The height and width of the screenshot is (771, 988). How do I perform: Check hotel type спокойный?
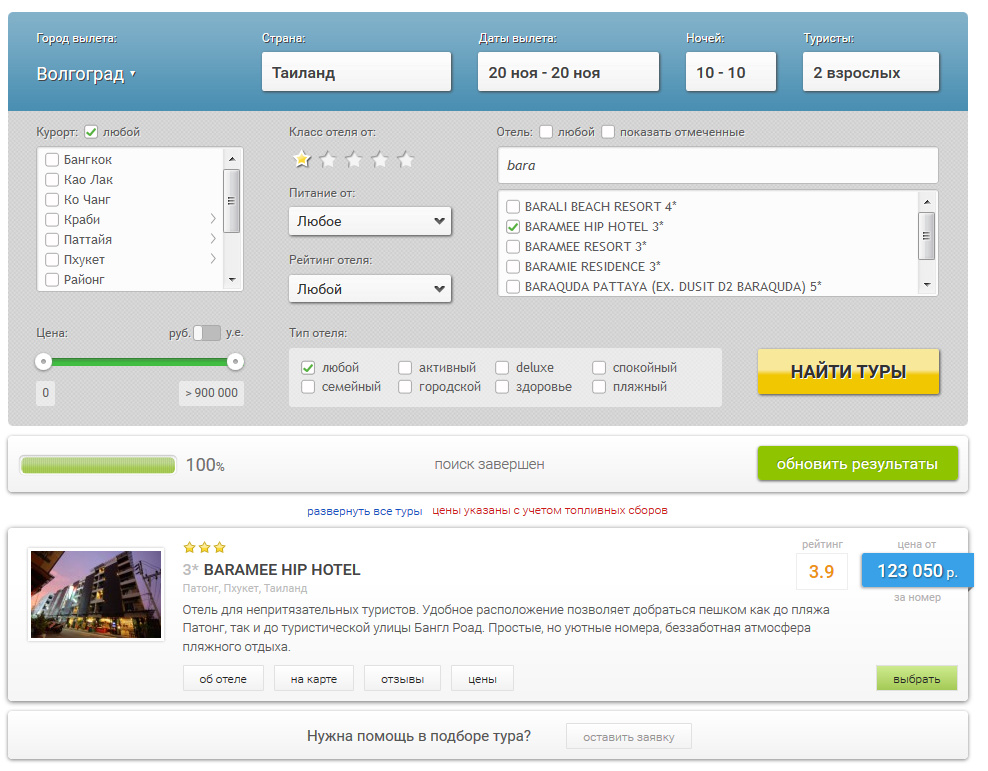(599, 367)
